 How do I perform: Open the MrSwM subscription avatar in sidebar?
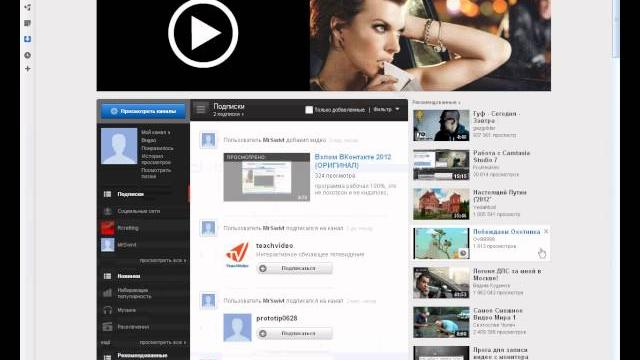(108, 245)
